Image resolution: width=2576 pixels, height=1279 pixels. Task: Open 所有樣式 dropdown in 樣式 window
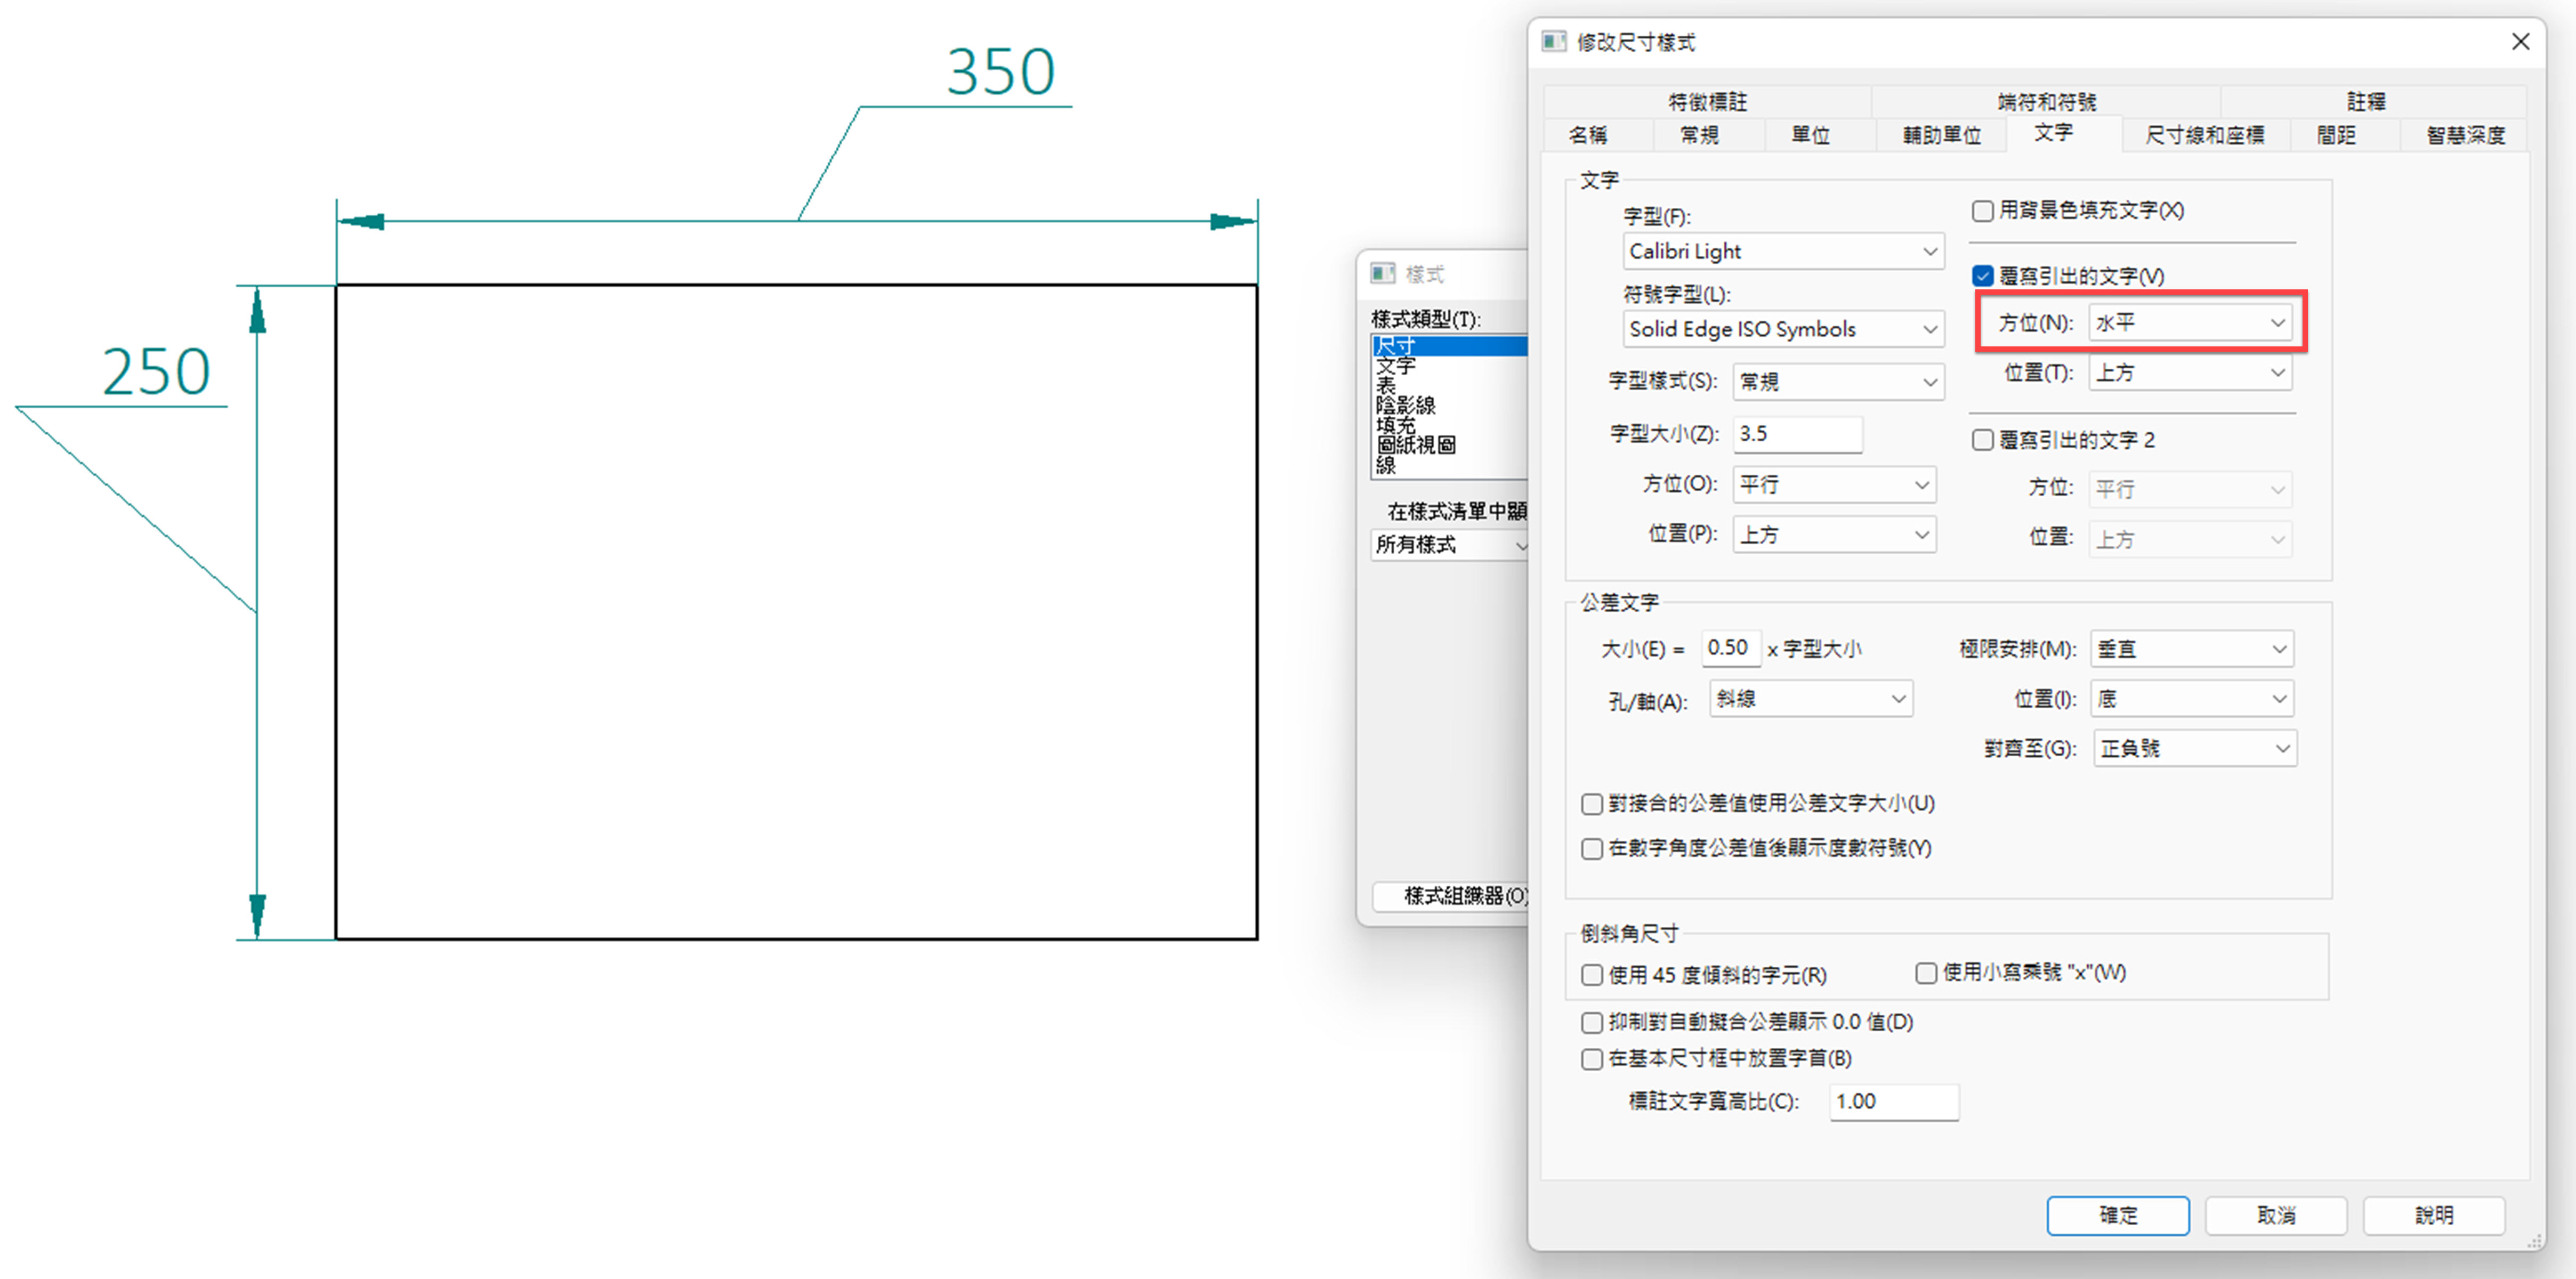[1449, 545]
